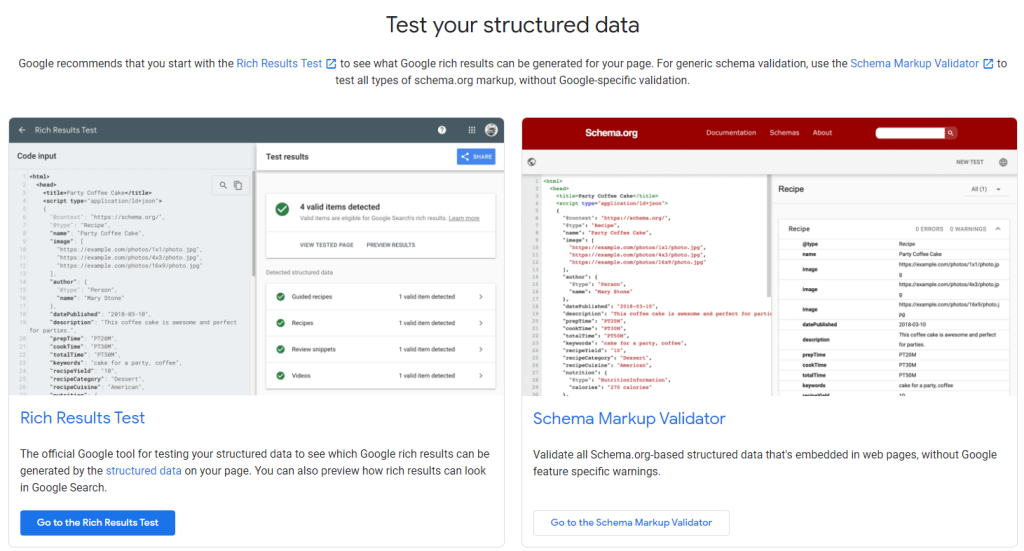The height and width of the screenshot is (551, 1024).
Task: Select the Schemas menu item
Action: 784,132
